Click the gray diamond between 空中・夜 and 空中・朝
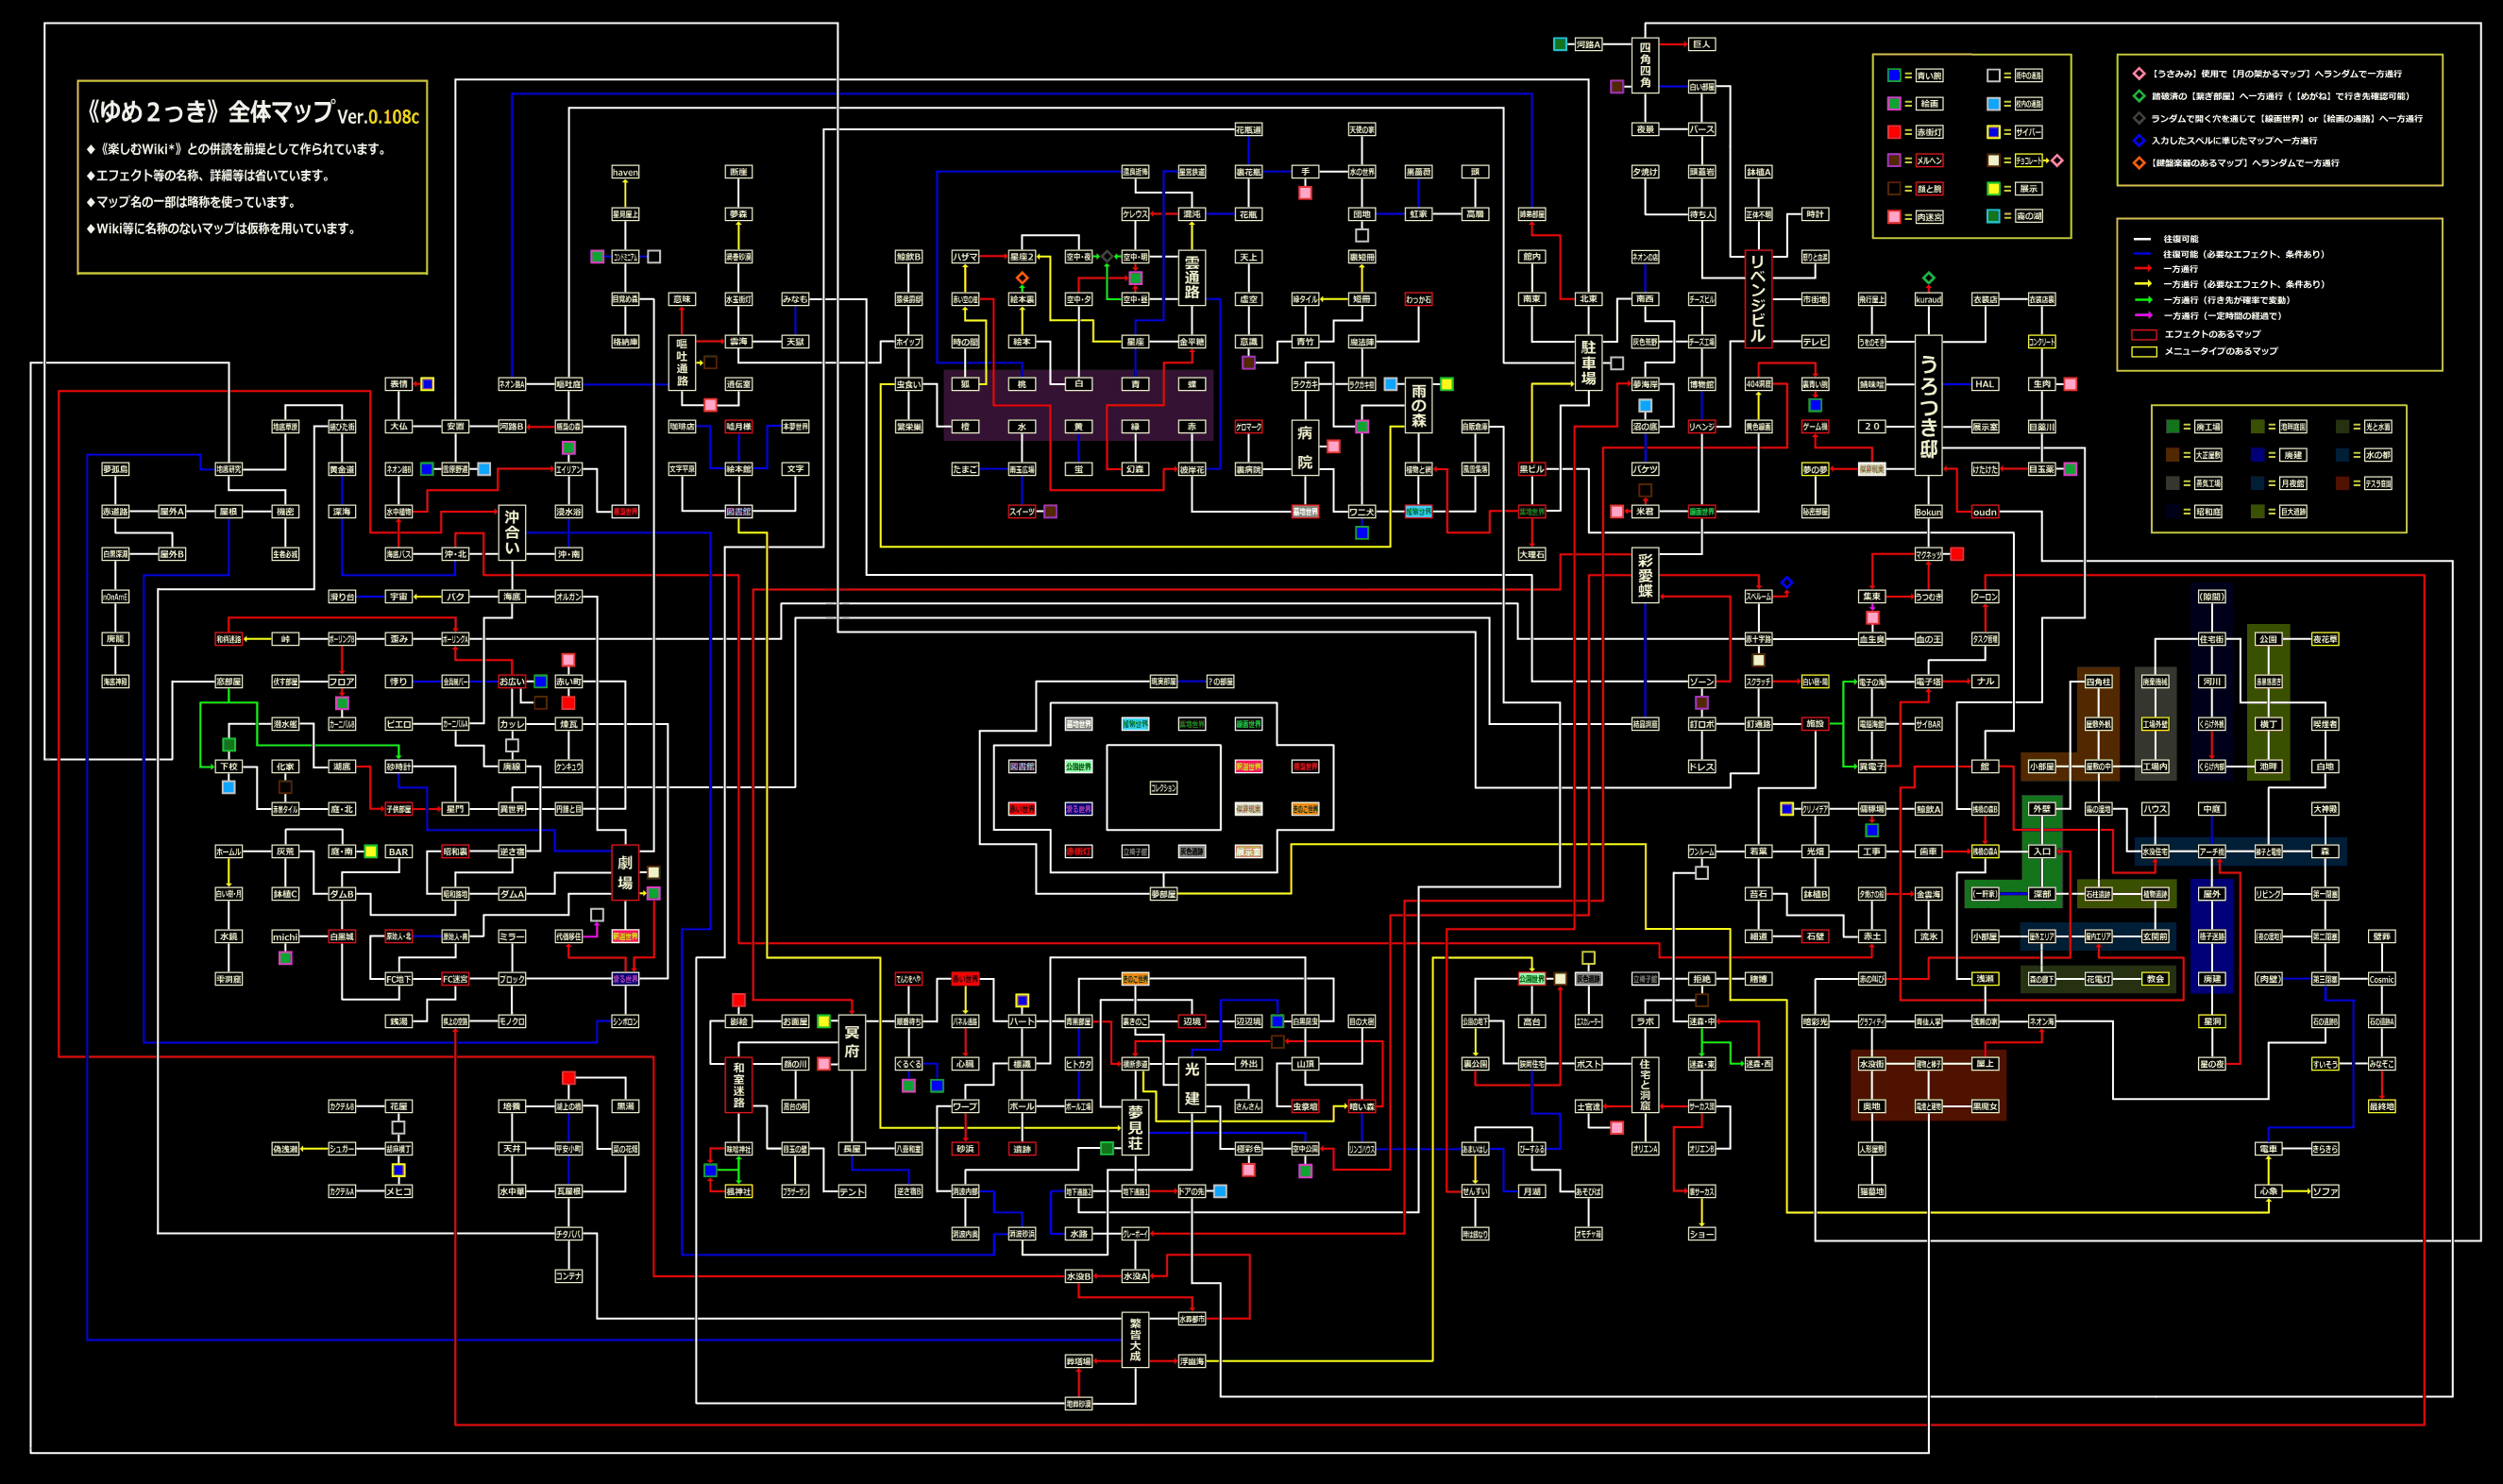Viewport: 2503px width, 1484px height. [x=1107, y=257]
